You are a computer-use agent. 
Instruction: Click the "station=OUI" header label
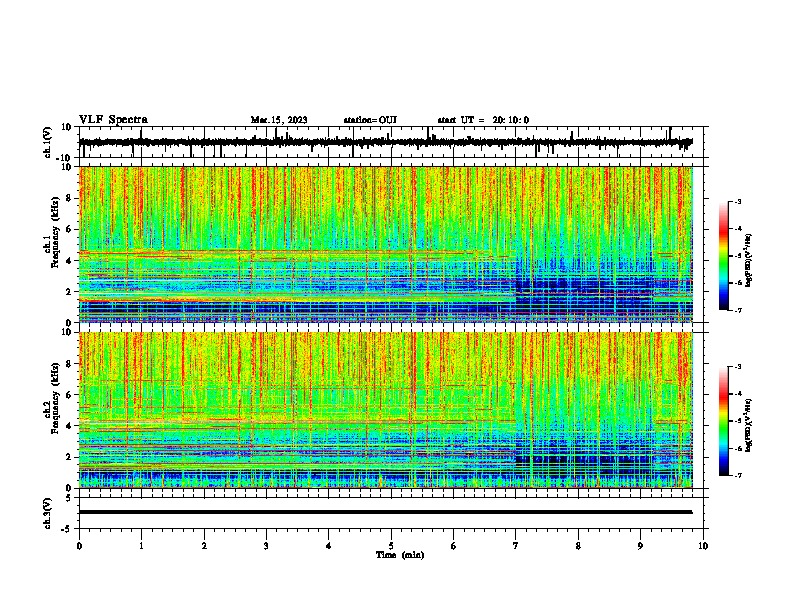click(x=370, y=120)
